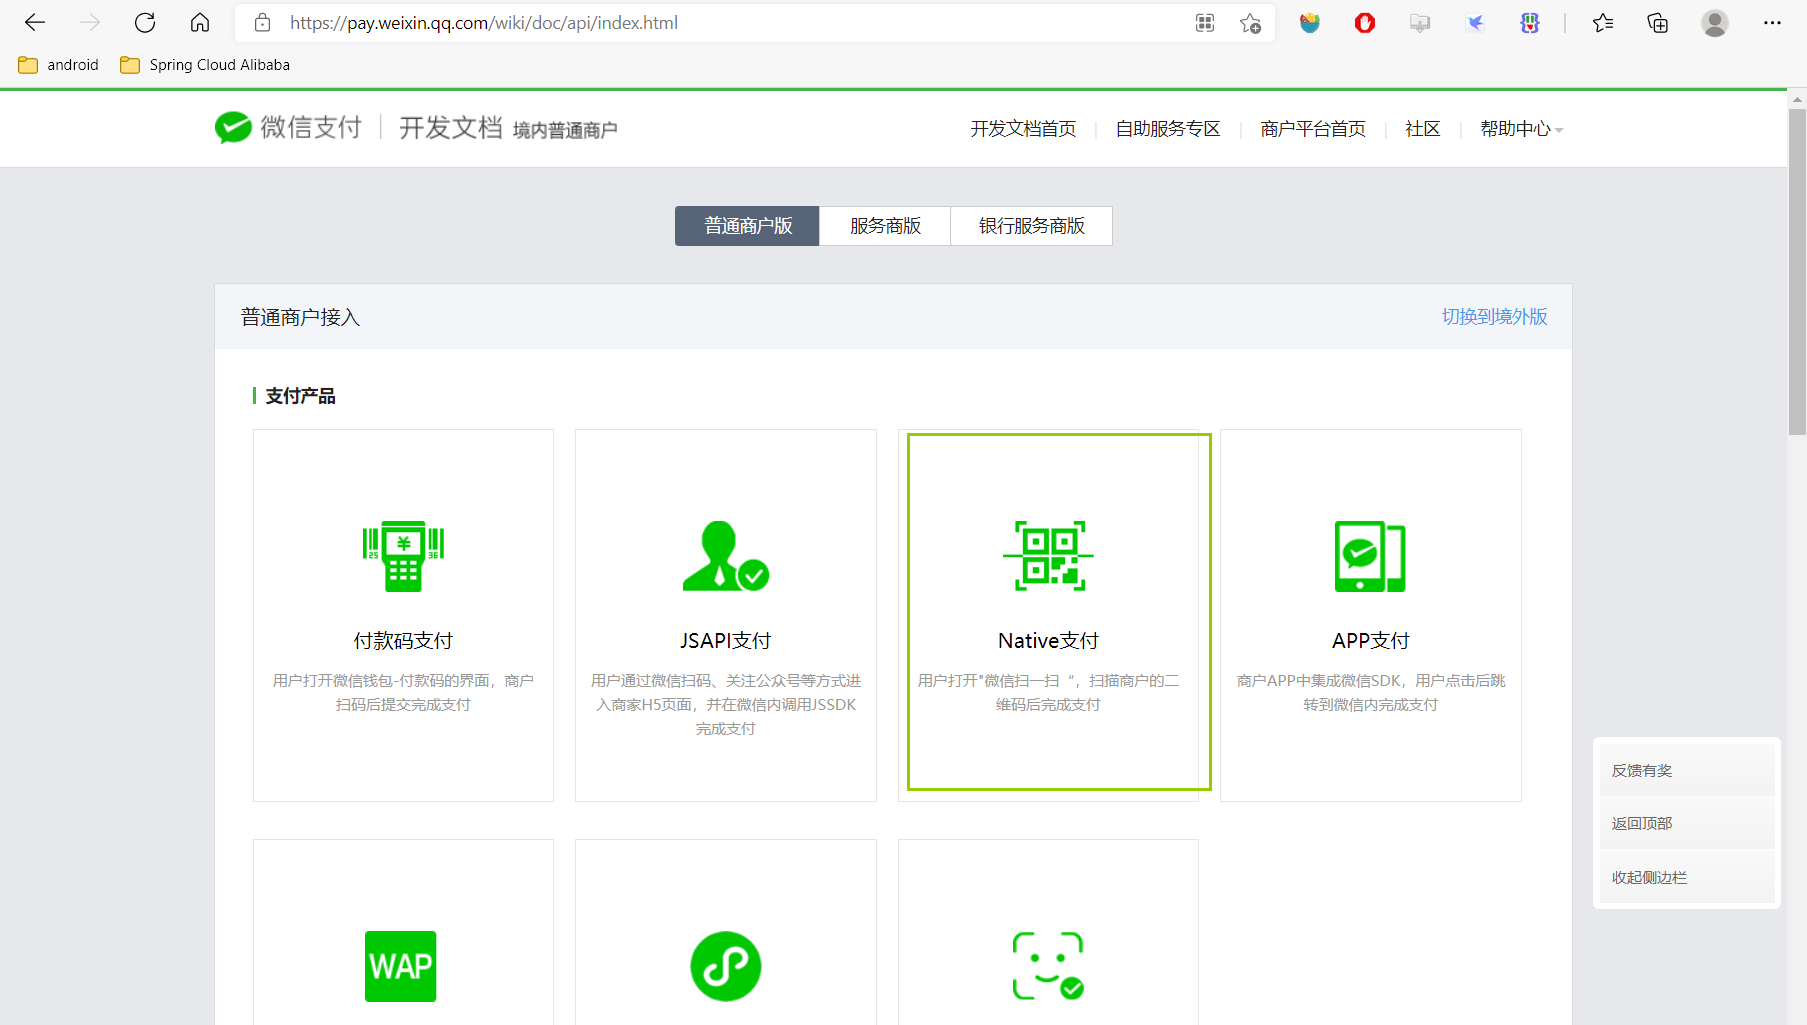Open the browser profile menu
Viewport: 1807px width, 1025px height.
click(x=1714, y=22)
